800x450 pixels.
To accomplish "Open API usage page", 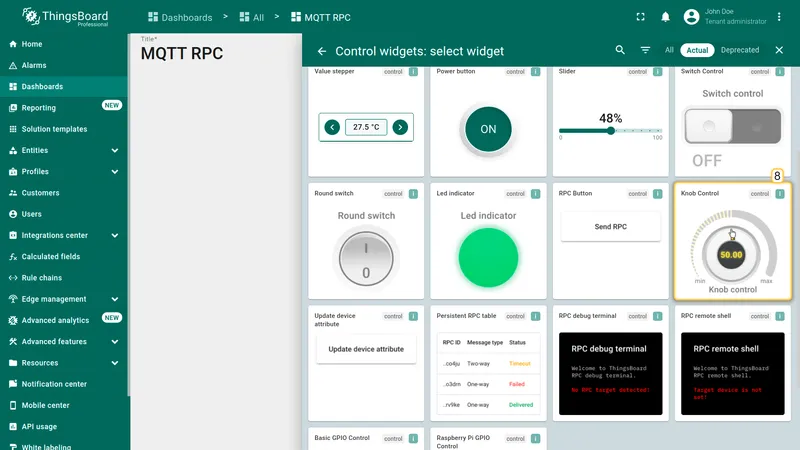I will click(64, 427).
